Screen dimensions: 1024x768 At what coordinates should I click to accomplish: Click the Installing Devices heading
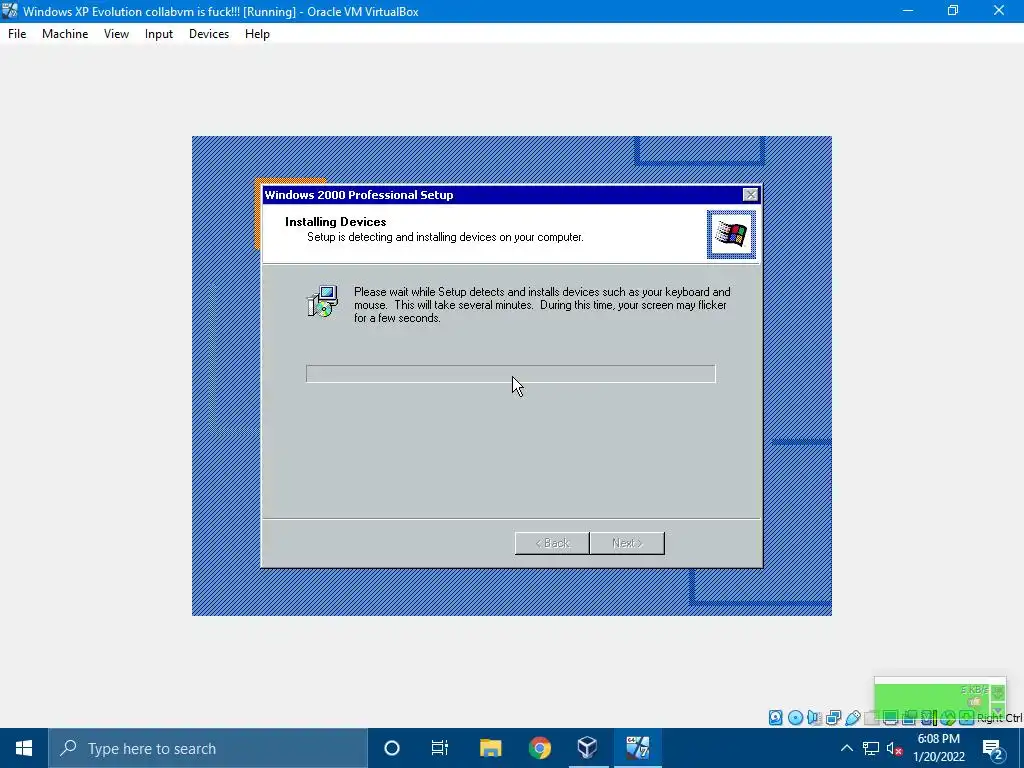[x=336, y=222]
